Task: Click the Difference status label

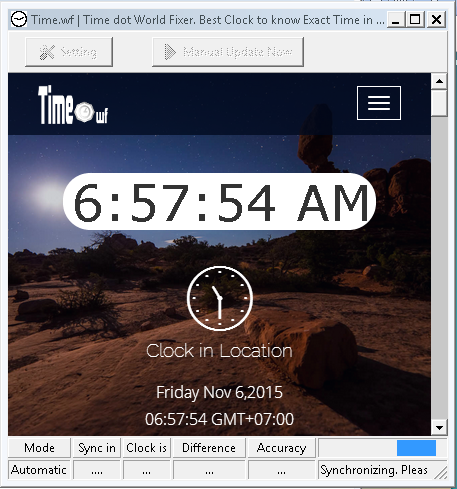Action: pyautogui.click(x=209, y=448)
